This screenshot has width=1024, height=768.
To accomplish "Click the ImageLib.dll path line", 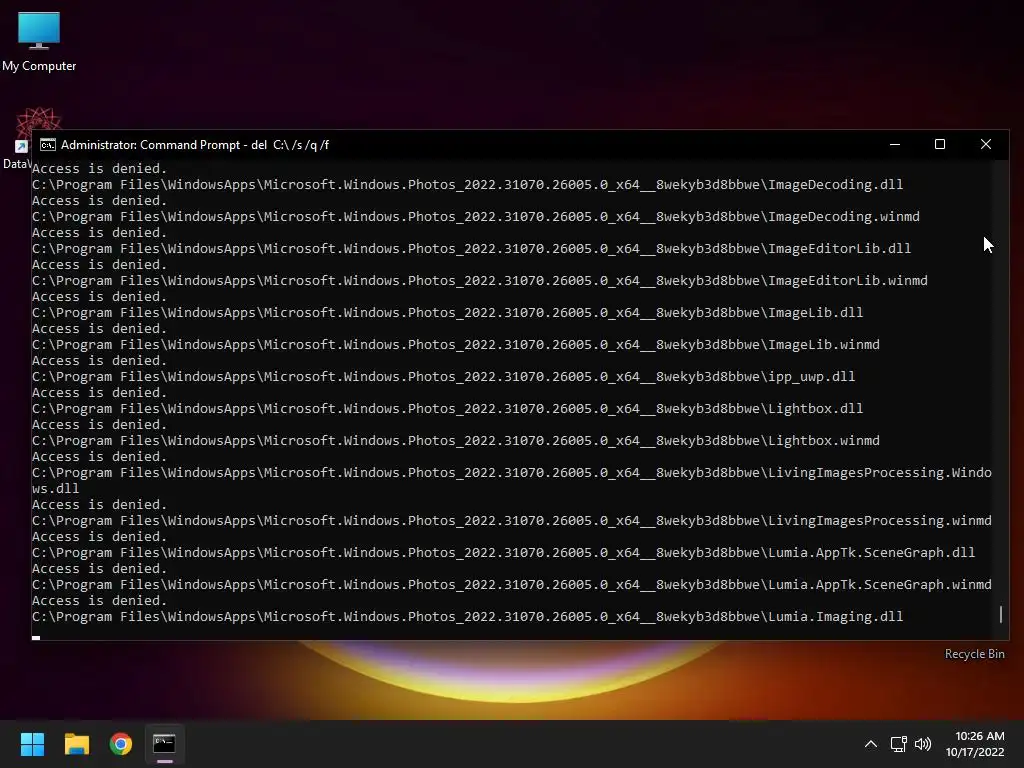I will (x=447, y=313).
